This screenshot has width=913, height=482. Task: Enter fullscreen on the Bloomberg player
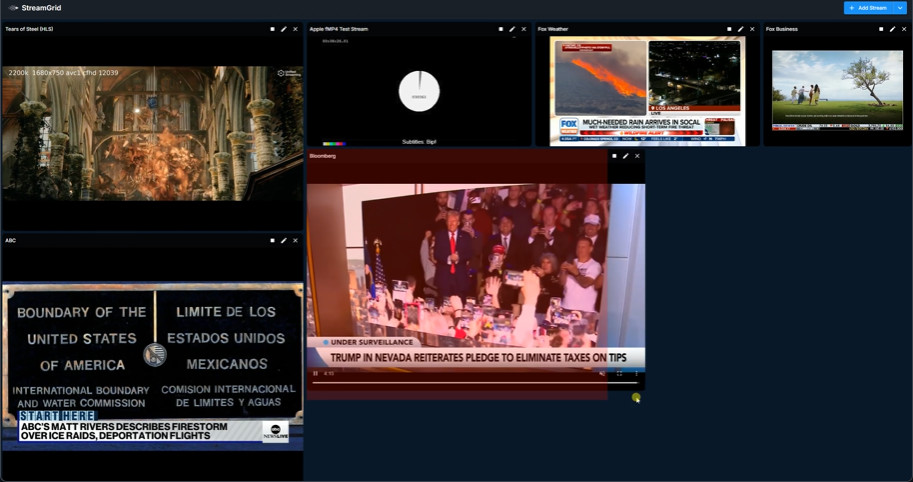pyautogui.click(x=620, y=373)
